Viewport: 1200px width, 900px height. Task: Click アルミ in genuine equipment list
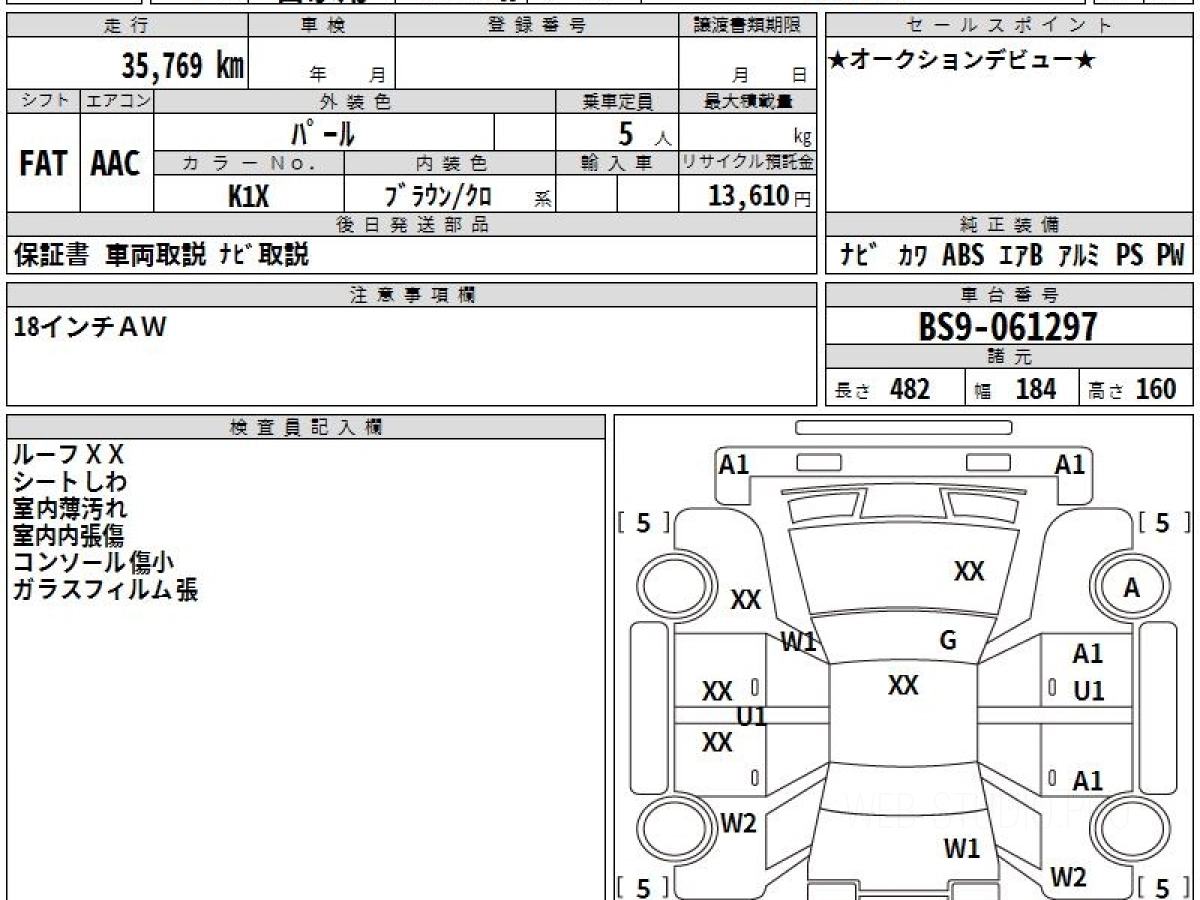1080,256
